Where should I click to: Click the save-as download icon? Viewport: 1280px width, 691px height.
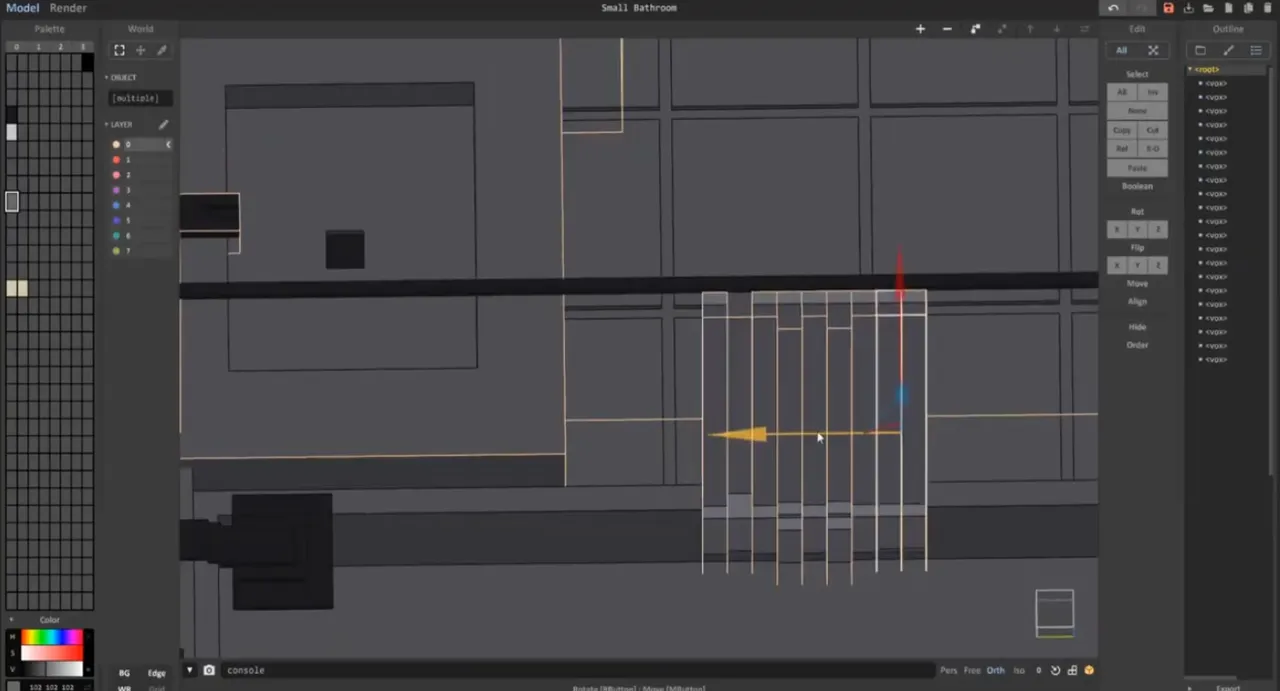[1189, 8]
